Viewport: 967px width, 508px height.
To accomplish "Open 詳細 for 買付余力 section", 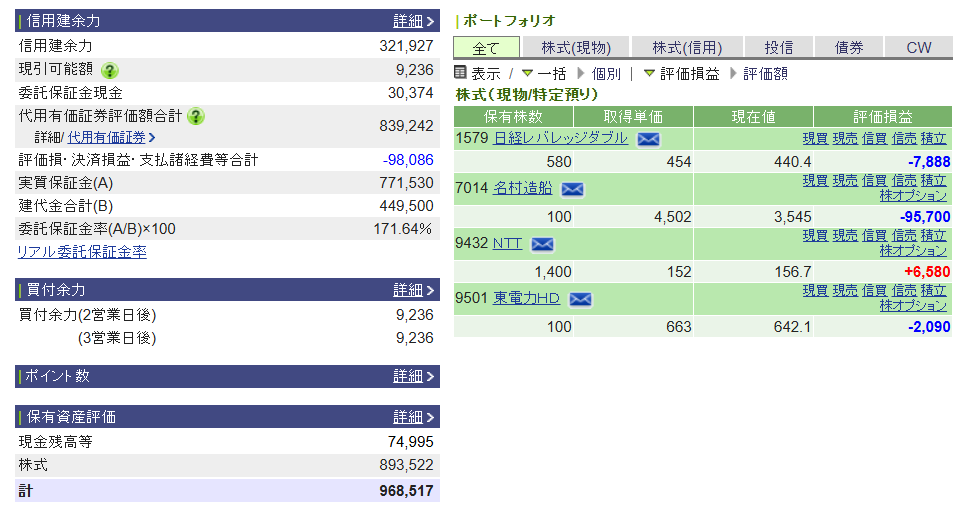I will coord(414,290).
